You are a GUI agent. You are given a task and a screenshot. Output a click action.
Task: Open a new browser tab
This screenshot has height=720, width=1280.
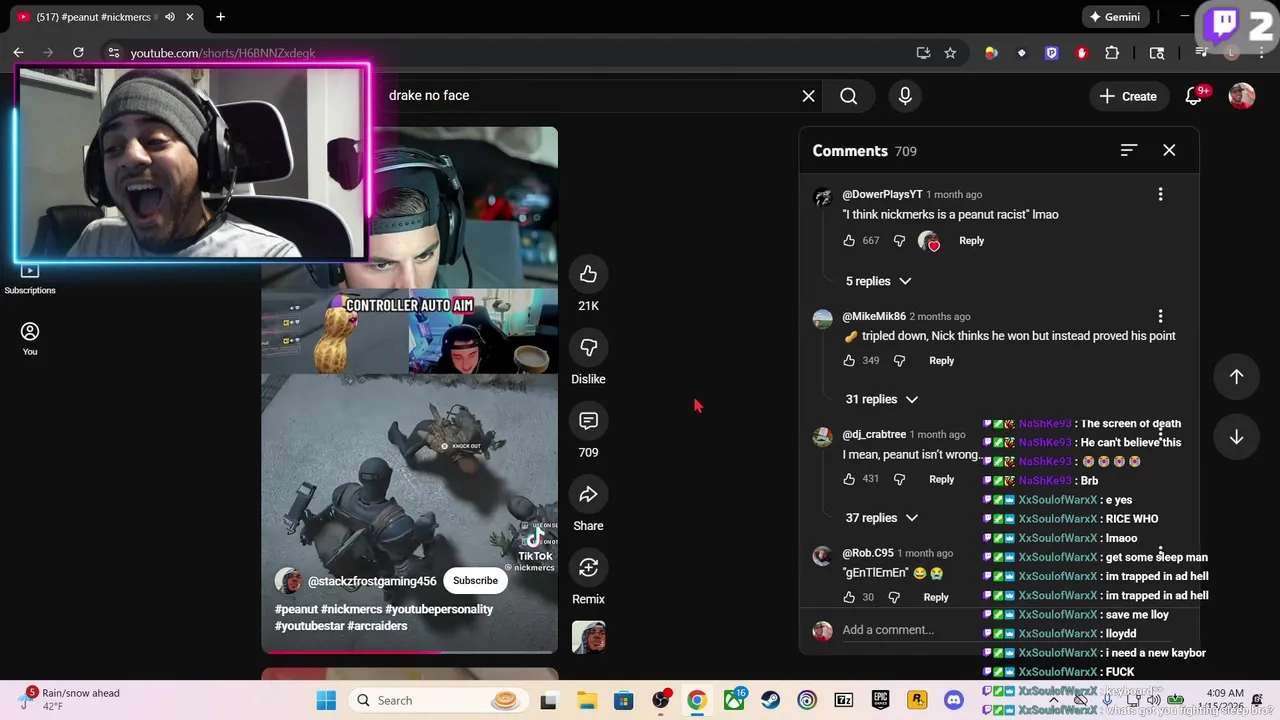click(220, 17)
